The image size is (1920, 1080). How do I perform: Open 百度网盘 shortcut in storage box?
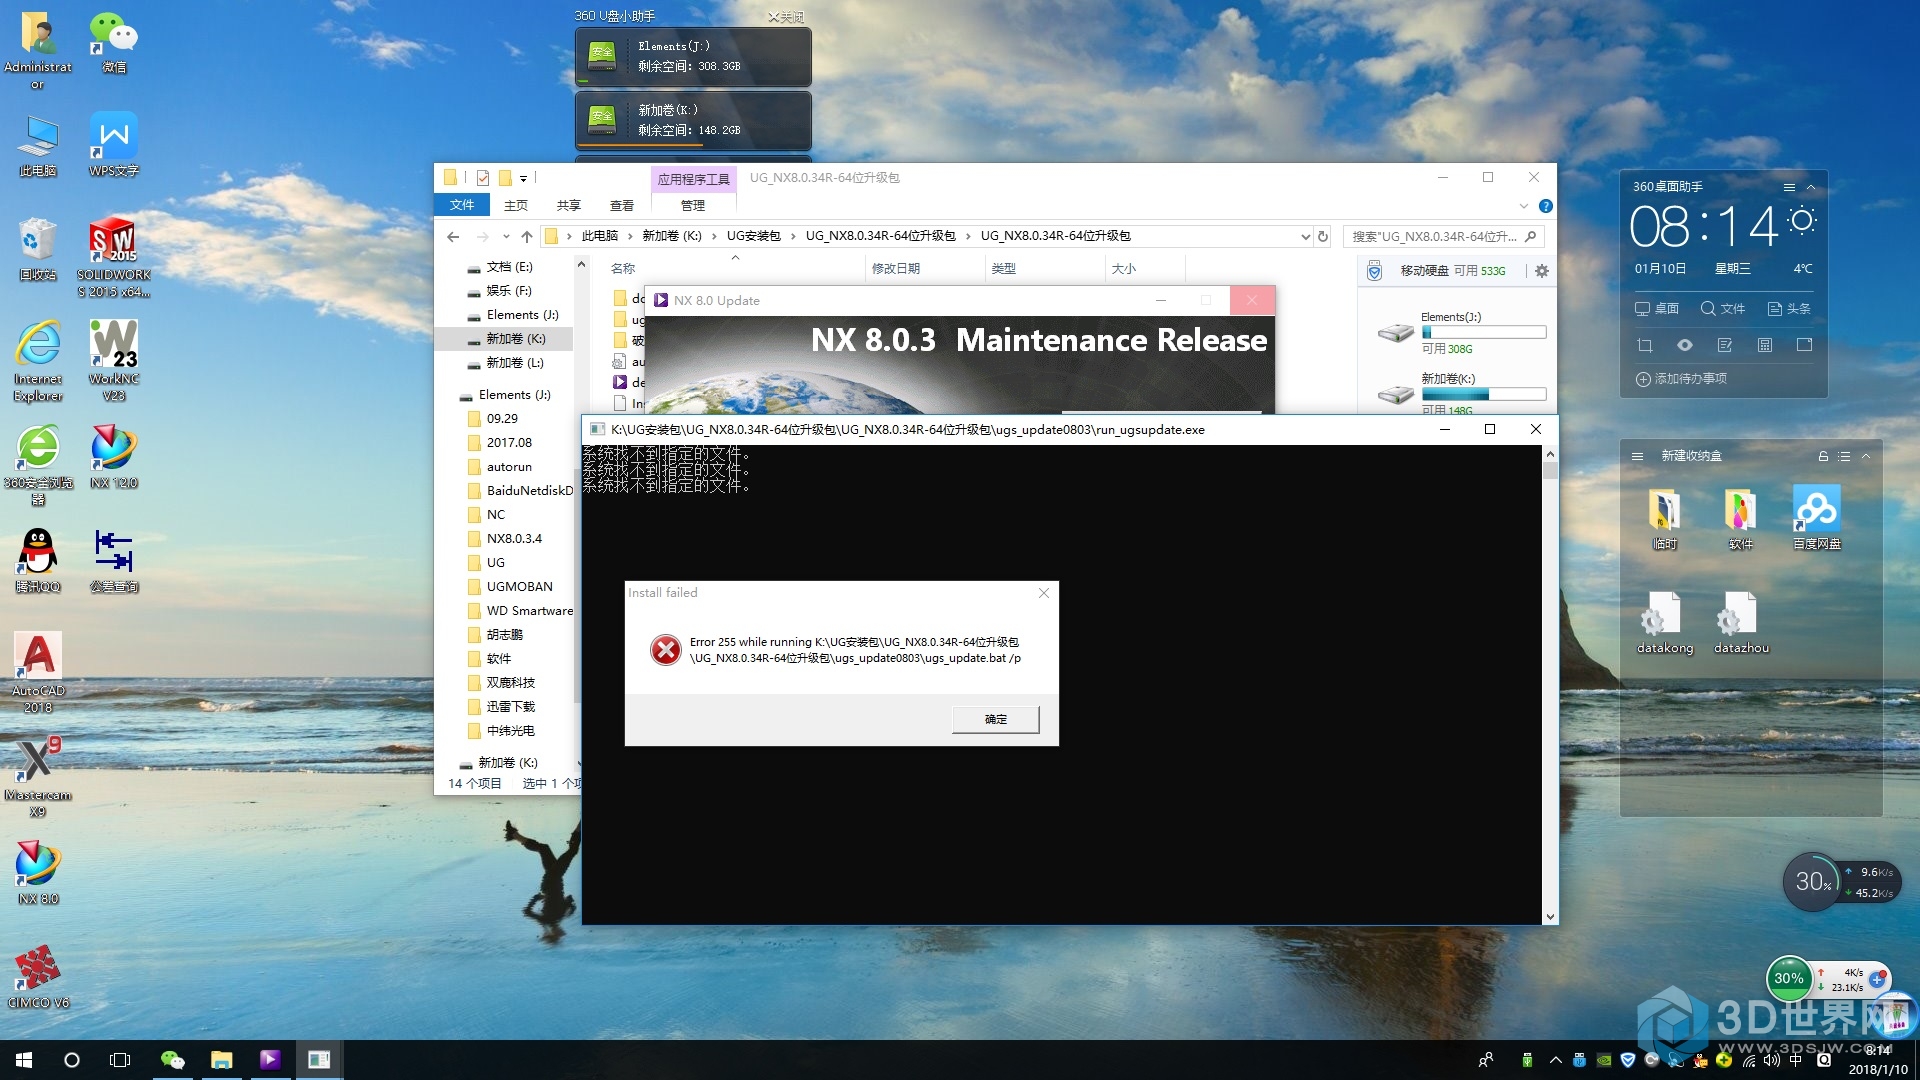tap(1817, 516)
